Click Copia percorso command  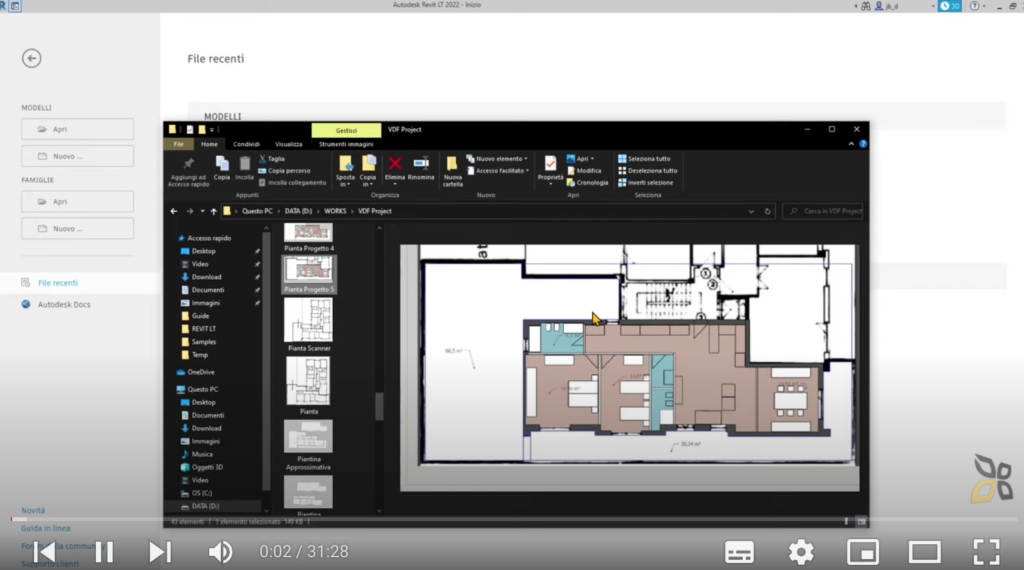pyautogui.click(x=284, y=170)
